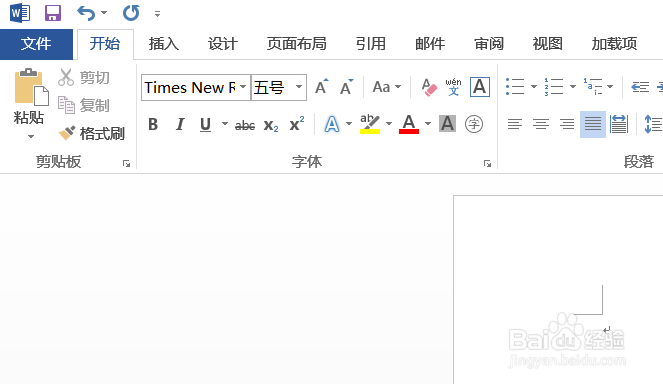The width and height of the screenshot is (663, 384).
Task: Switch to the 插入 tab
Action: [164, 44]
